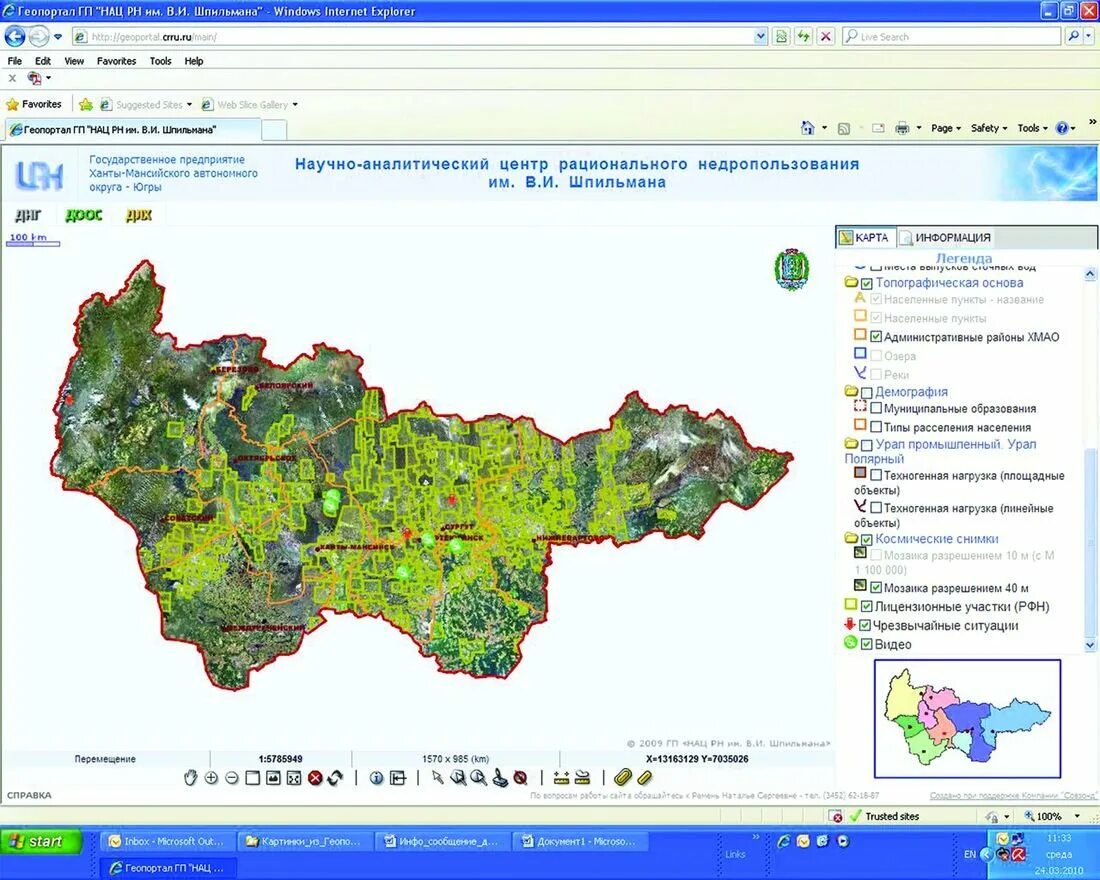This screenshot has width=1100, height=880.
Task: Click the zoom to rectangle tool
Action: click(253, 778)
